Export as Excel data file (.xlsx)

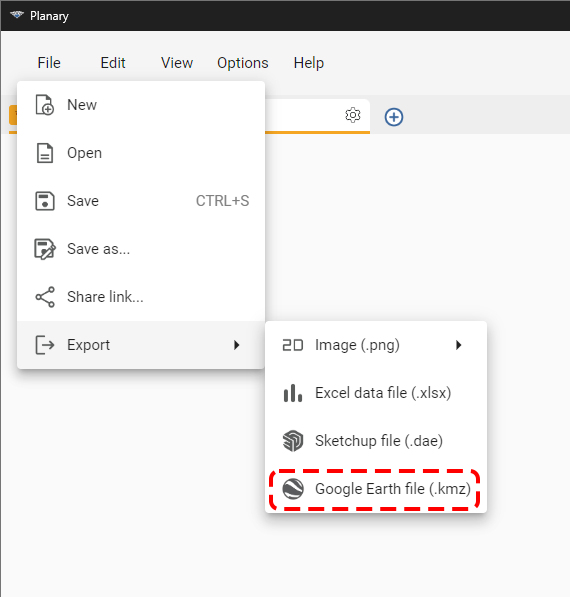pos(376,393)
